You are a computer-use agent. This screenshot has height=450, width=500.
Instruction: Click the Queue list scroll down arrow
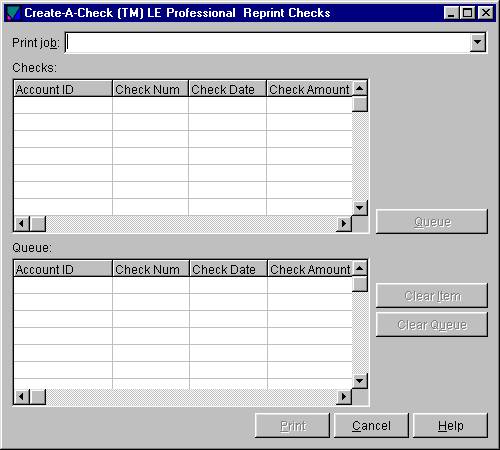tap(359, 381)
